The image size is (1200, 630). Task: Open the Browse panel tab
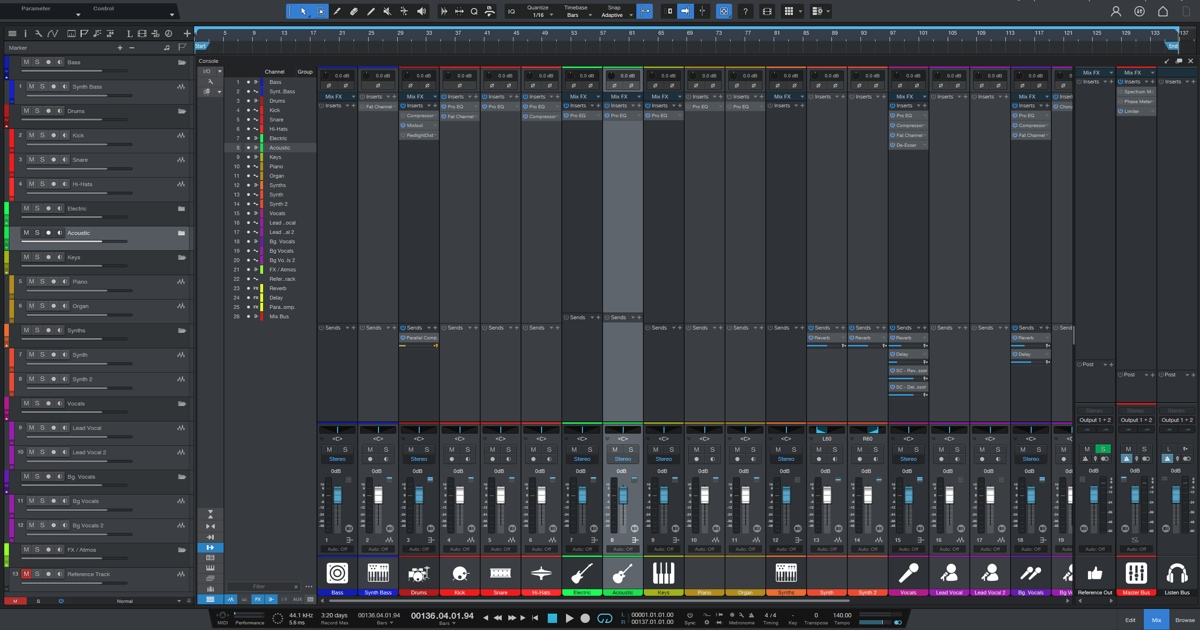click(1184, 620)
